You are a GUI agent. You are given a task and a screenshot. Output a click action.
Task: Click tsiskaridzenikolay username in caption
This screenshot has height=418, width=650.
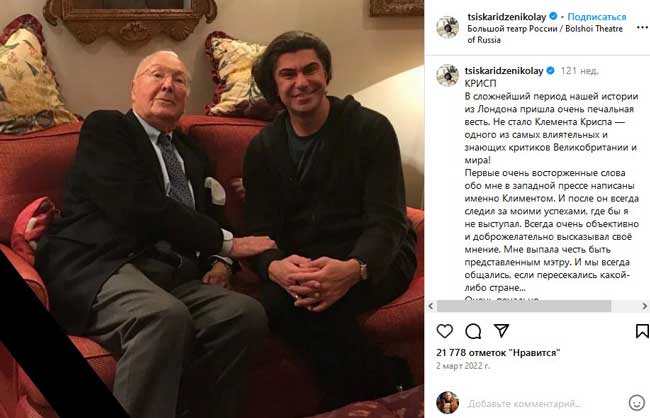(x=504, y=71)
